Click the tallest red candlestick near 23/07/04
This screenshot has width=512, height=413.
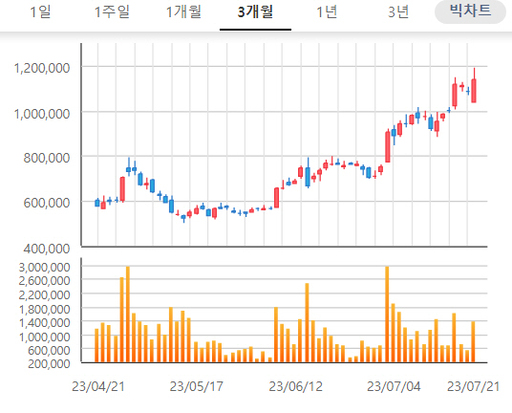pyautogui.click(x=387, y=147)
